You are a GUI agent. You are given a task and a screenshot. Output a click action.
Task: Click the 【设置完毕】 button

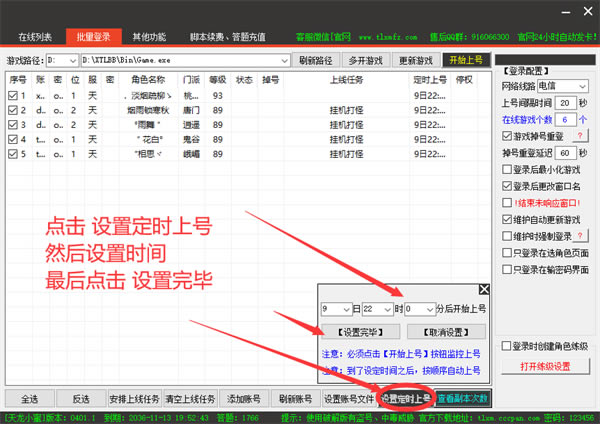(x=350, y=332)
